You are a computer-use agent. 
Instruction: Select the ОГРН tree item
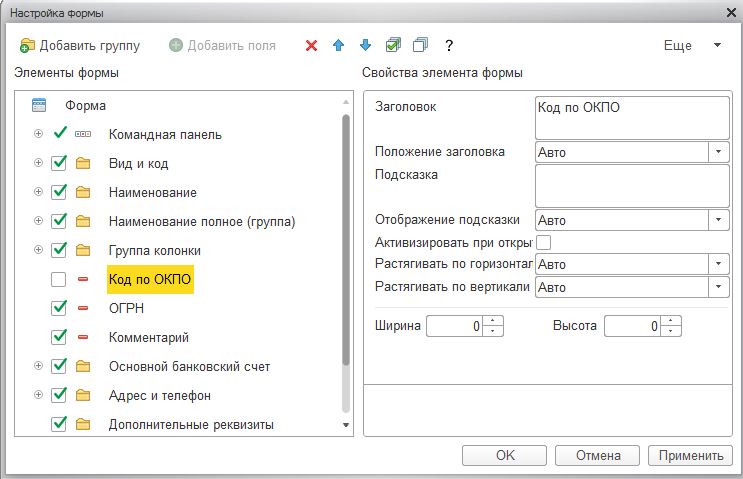[126, 308]
